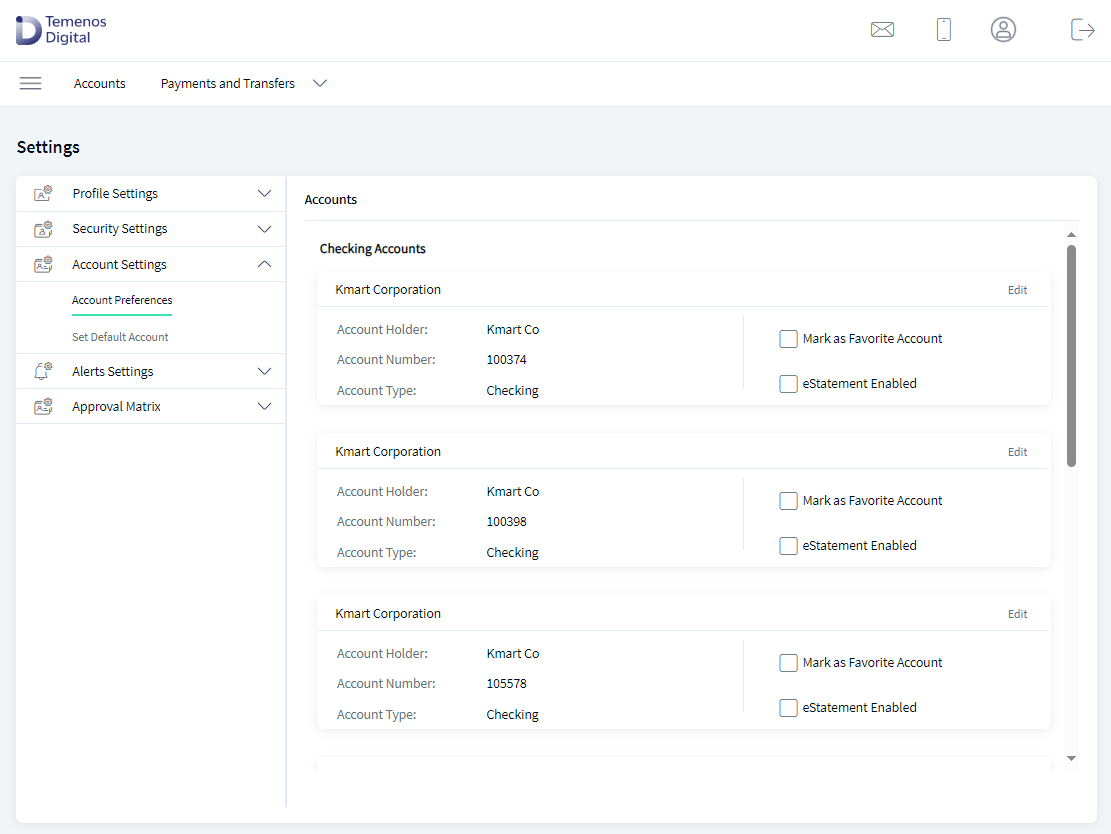Edit account number 100398

(x=1017, y=452)
